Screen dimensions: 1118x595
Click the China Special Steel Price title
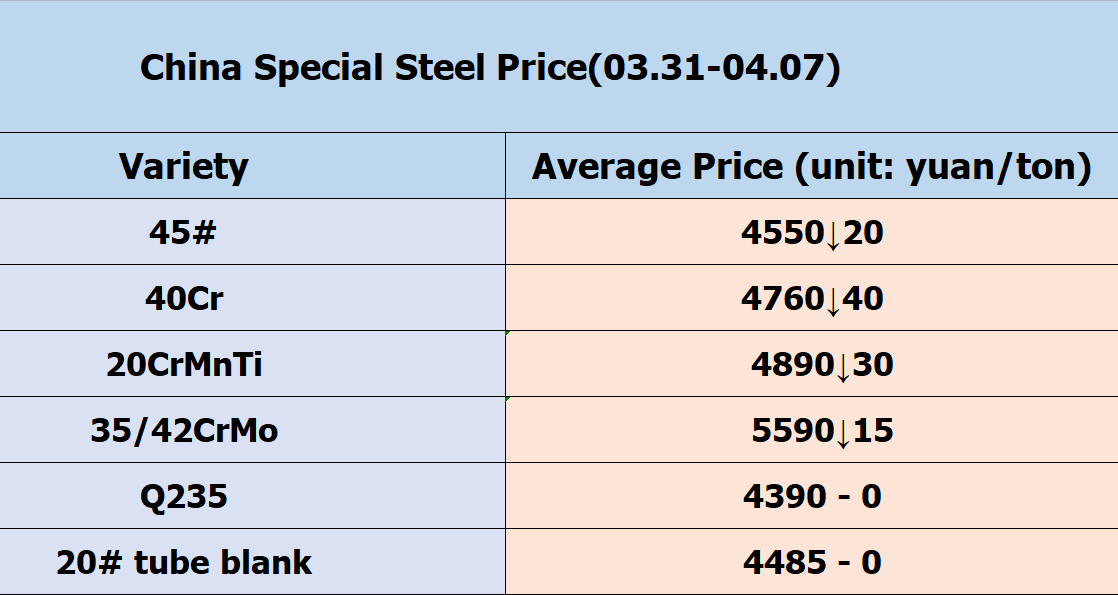click(x=490, y=68)
